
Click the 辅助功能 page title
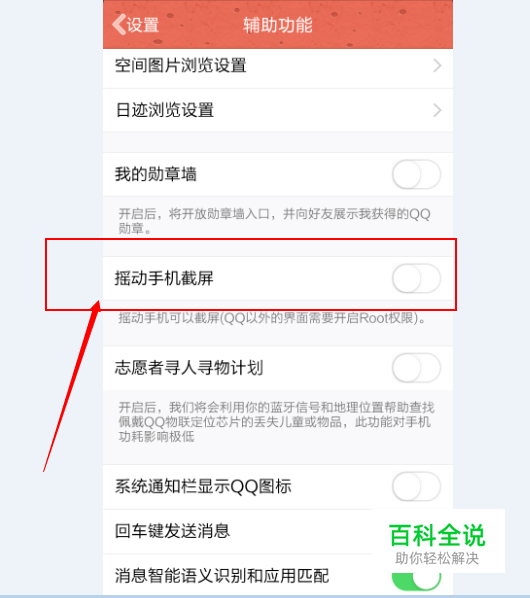(278, 25)
